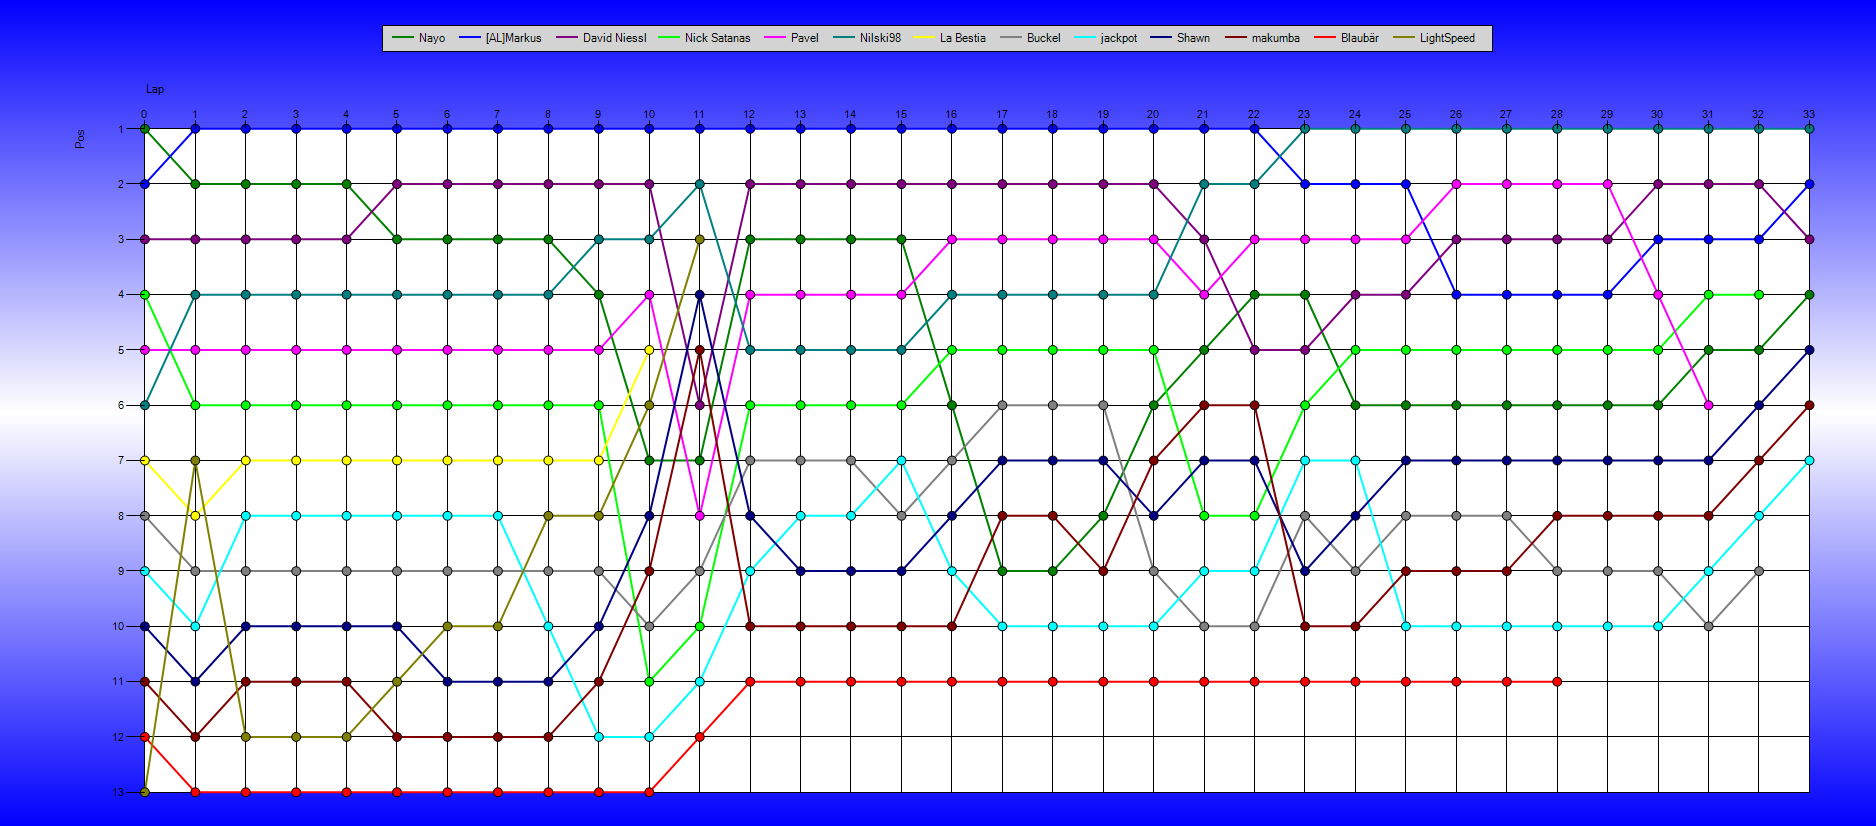Click Pavel's point at lap 11, position 8

(x=699, y=516)
